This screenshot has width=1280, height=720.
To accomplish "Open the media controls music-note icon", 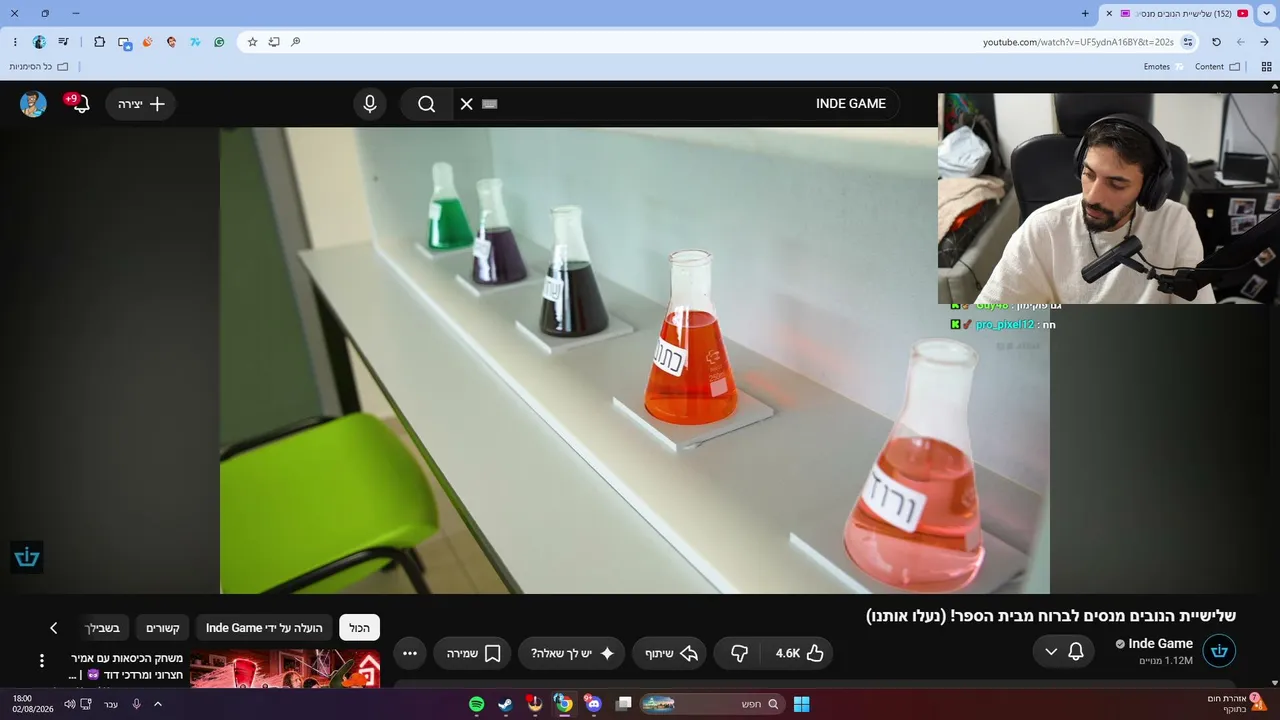I will pos(64,42).
